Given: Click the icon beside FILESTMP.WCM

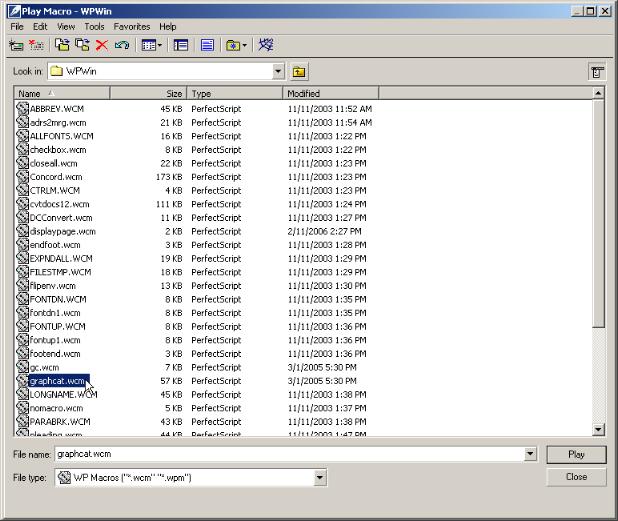Looking at the screenshot, I should pos(22,272).
